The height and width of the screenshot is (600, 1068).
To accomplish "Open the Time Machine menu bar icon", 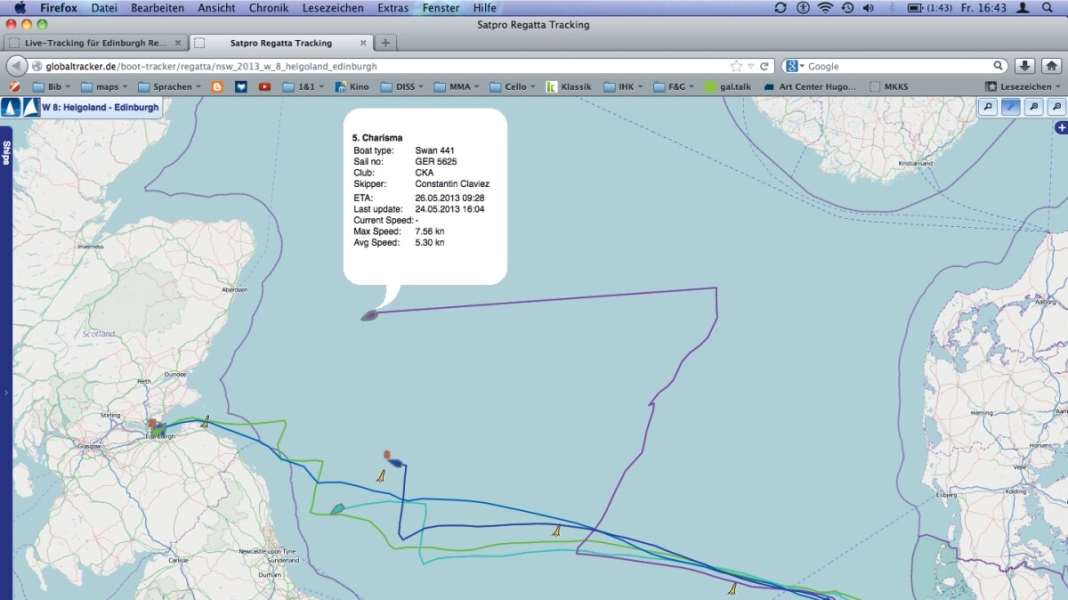I will tap(847, 7).
